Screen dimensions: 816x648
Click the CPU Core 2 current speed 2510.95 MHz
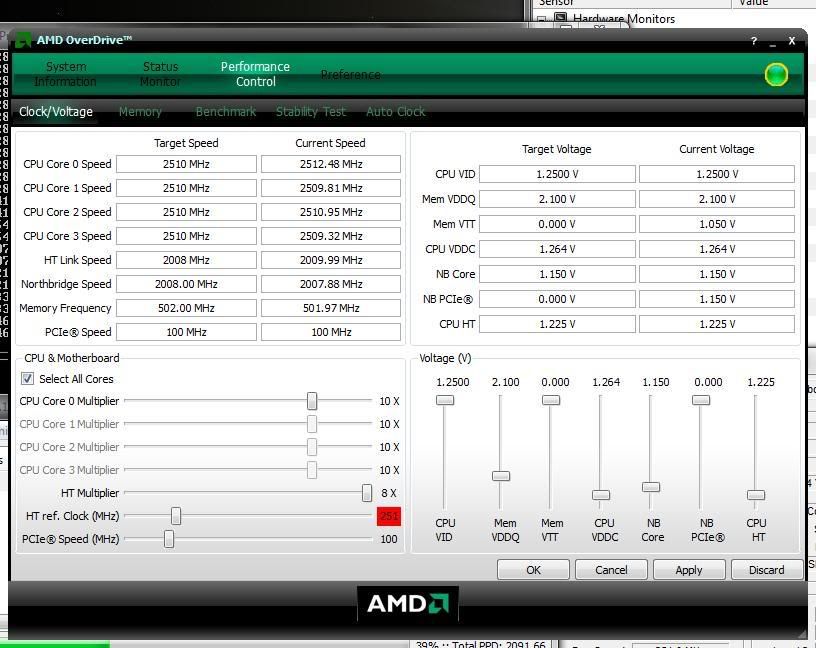331,212
